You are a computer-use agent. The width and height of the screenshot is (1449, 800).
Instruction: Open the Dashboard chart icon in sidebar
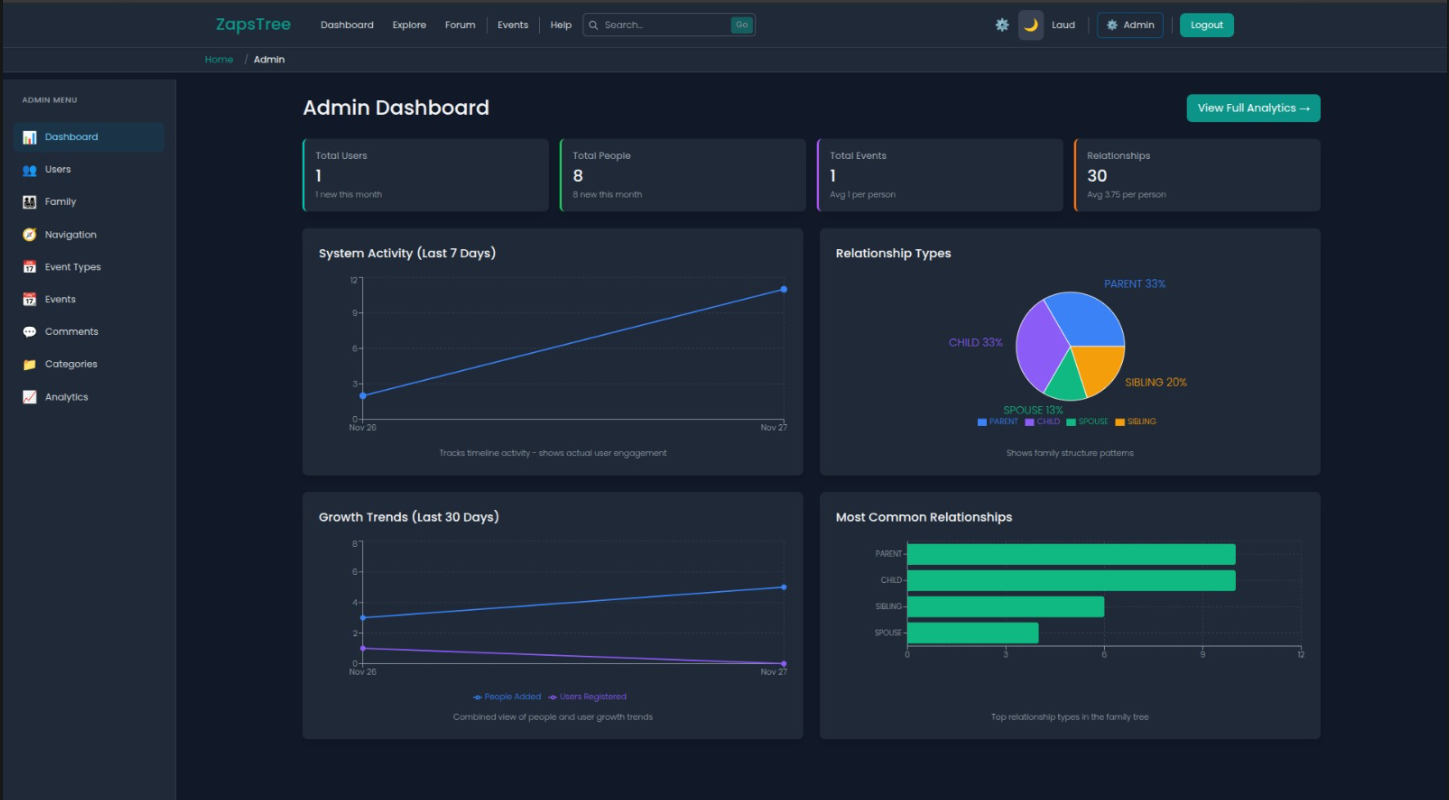[29, 137]
